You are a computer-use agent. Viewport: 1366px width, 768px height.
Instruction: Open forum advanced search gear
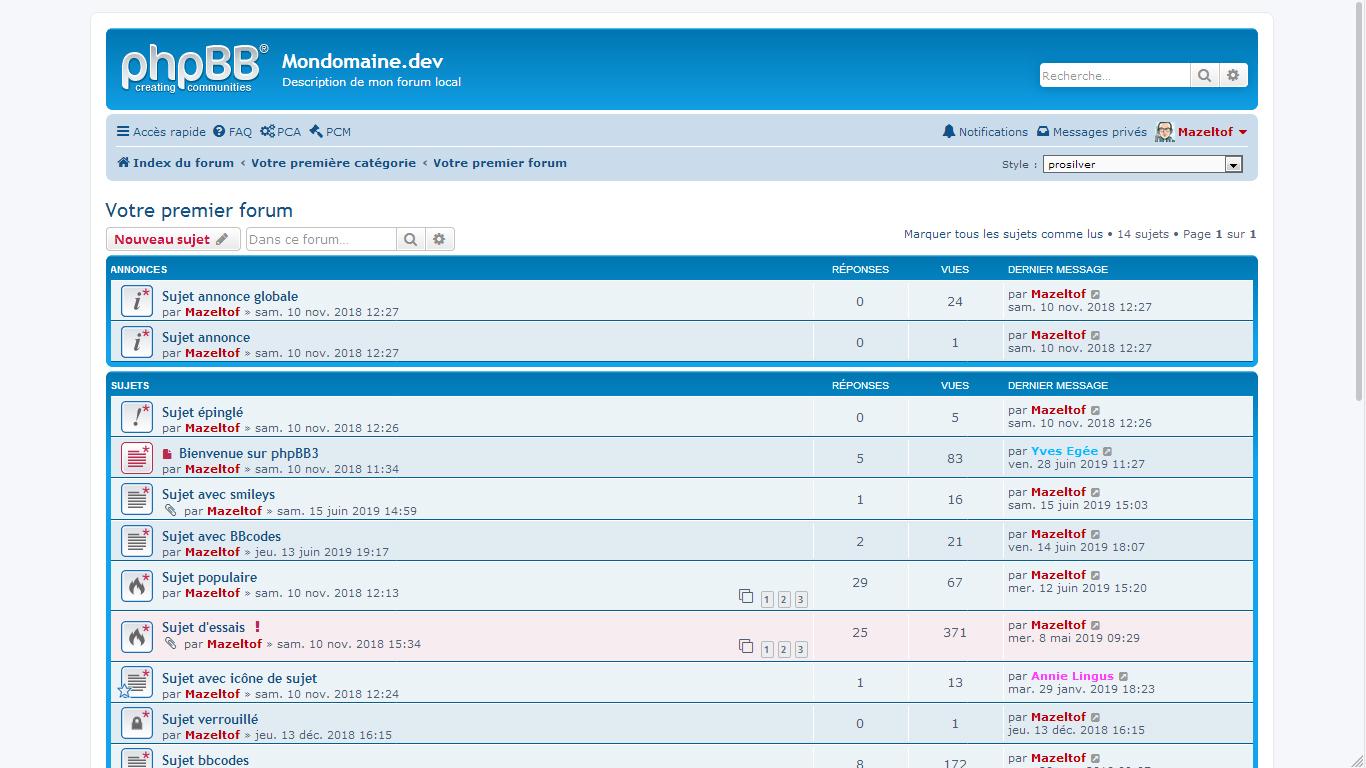point(439,239)
